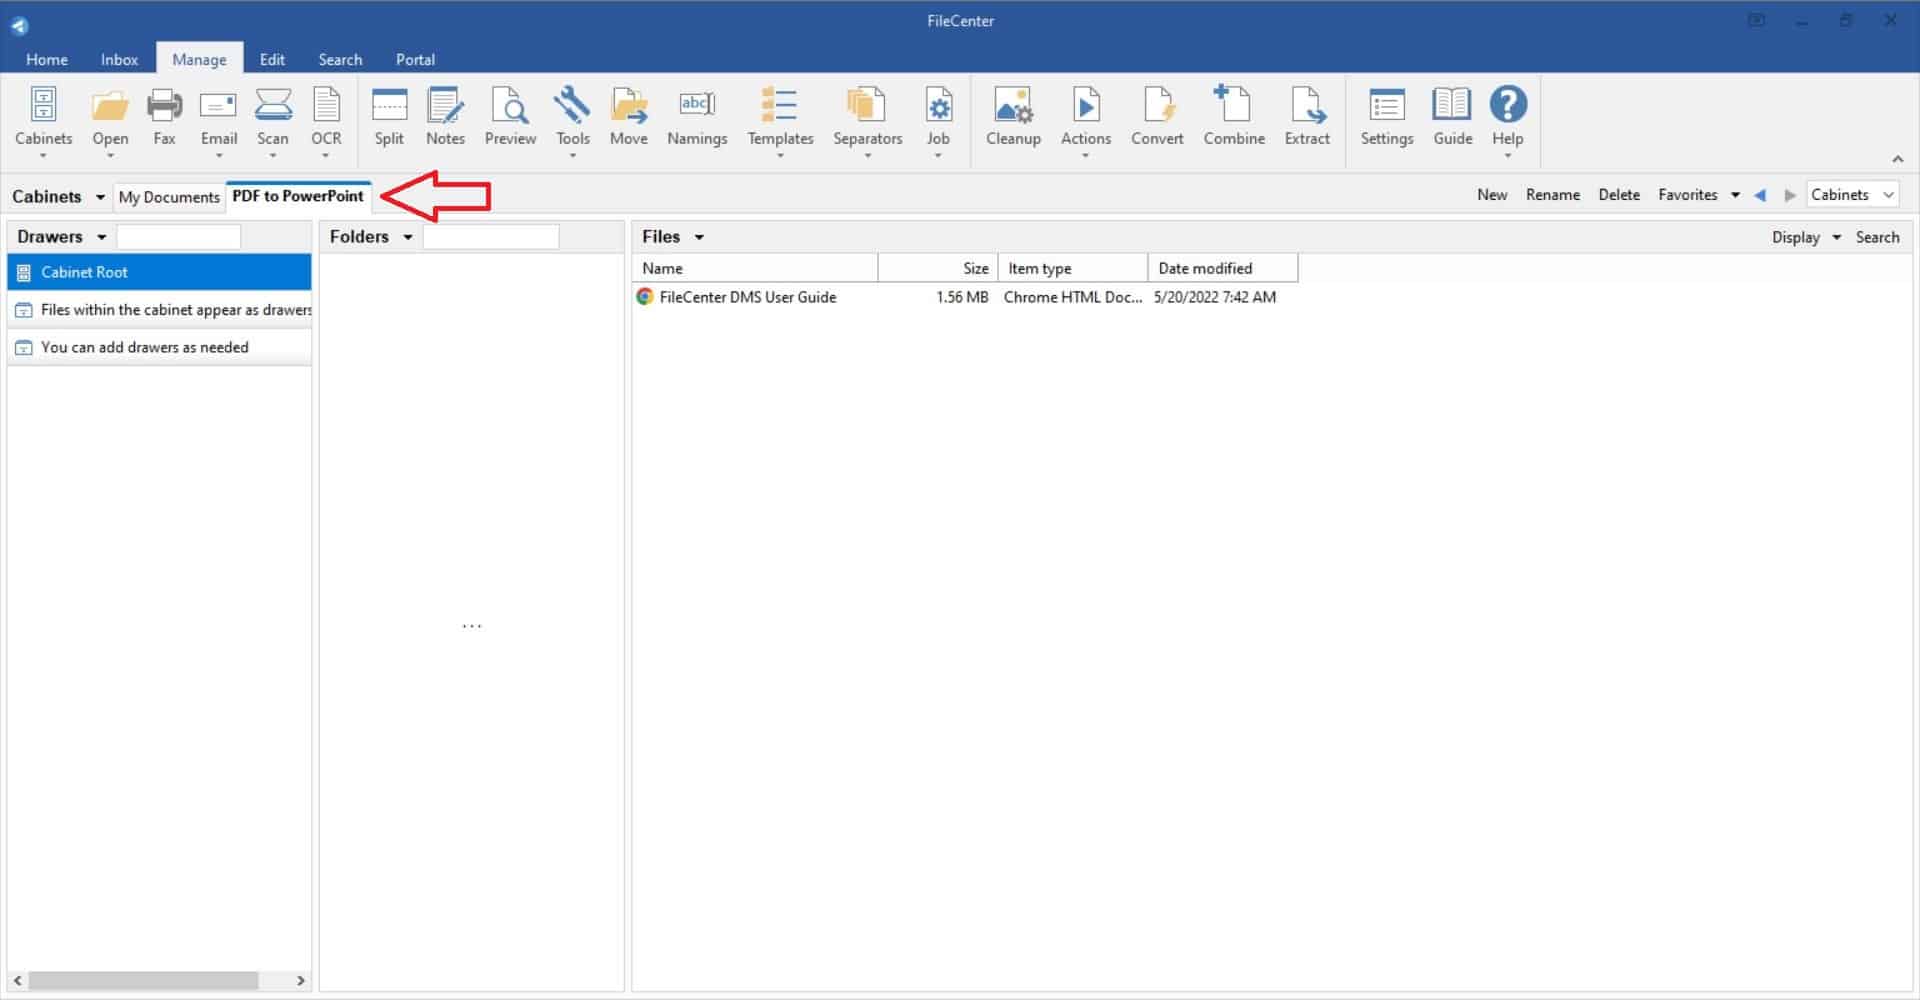Switch to the My Documents cabinet tab
This screenshot has height=1000, width=1920.
169,197
